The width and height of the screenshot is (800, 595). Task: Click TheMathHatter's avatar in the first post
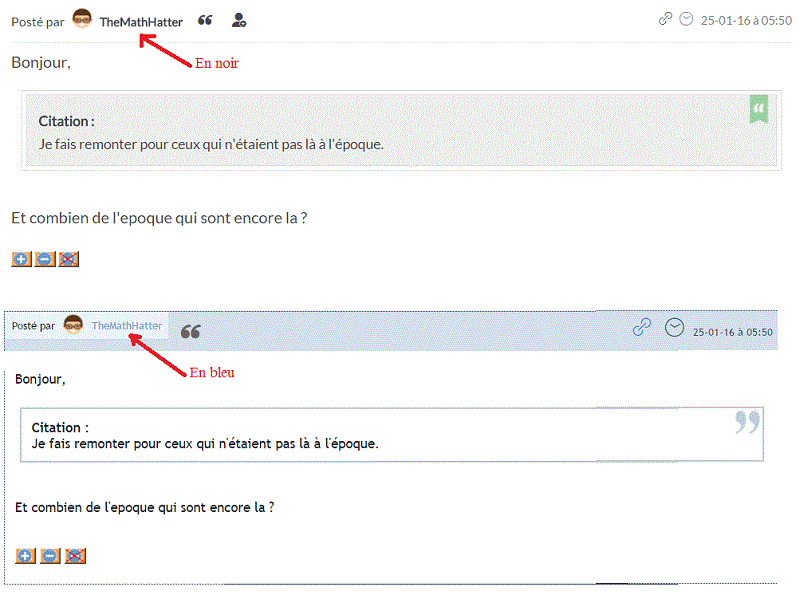(82, 21)
